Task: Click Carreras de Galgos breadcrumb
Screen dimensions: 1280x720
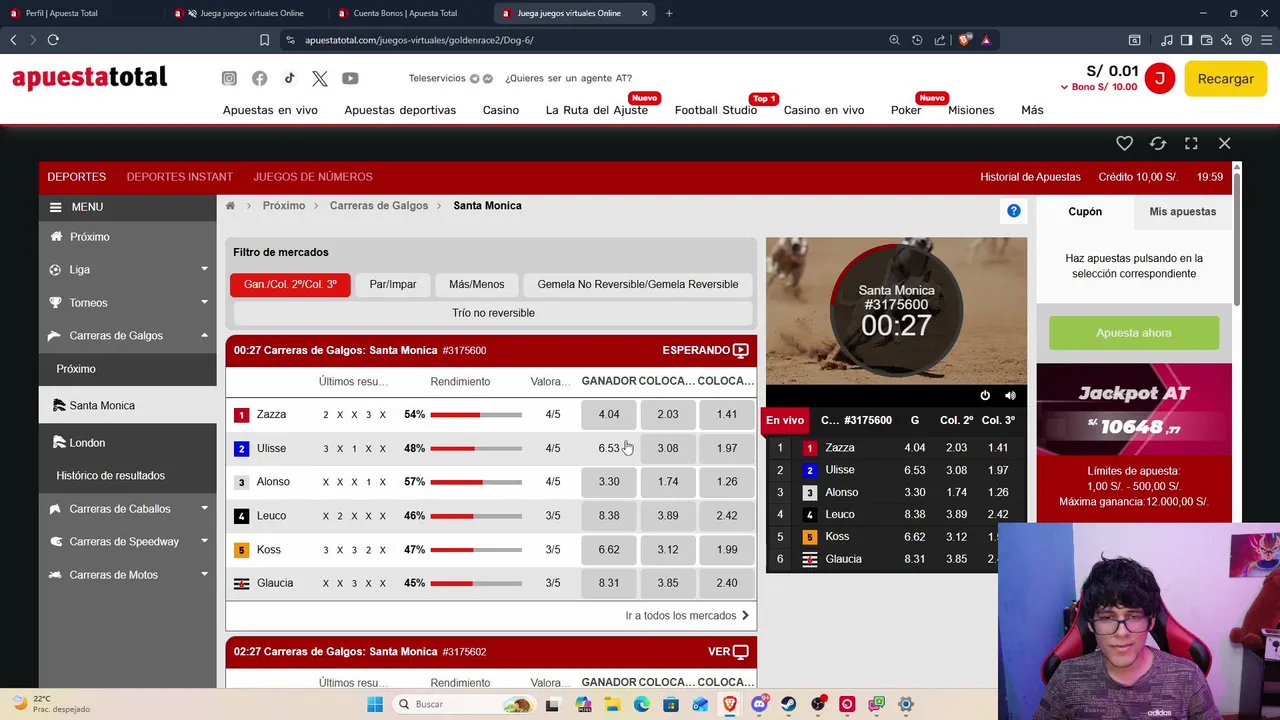Action: coord(379,206)
